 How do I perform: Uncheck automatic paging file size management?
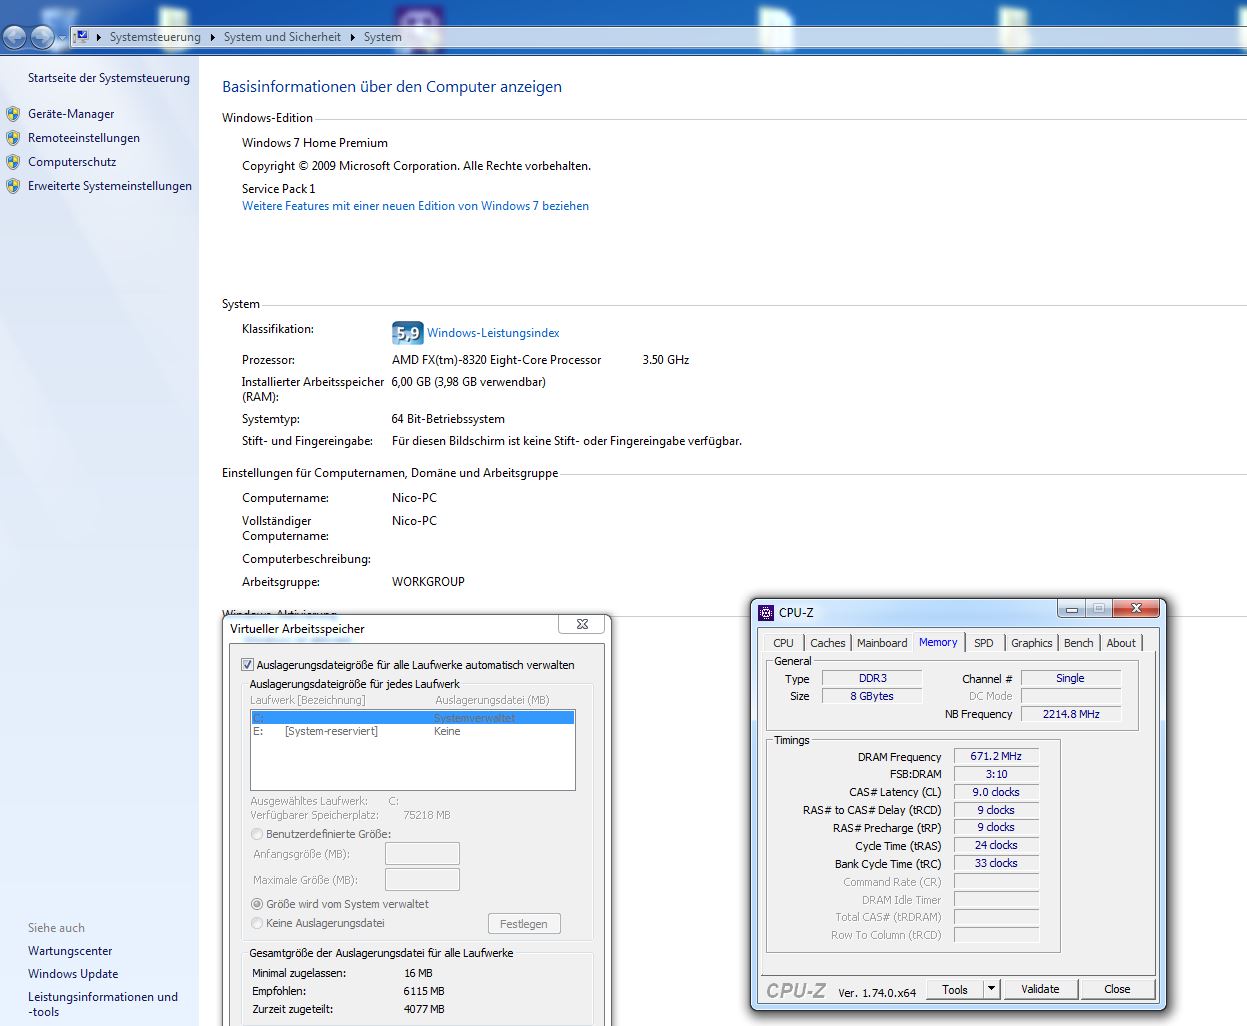(247, 664)
